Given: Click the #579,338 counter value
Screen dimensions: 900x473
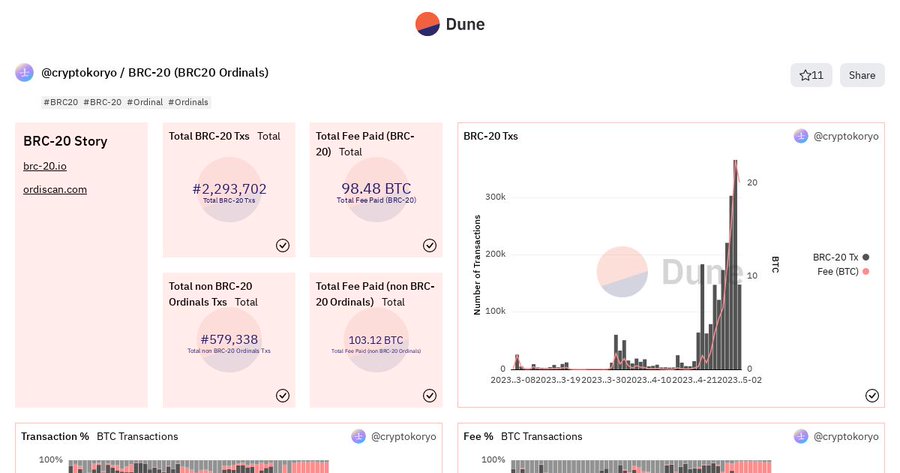Looking at the screenshot, I should [x=229, y=340].
